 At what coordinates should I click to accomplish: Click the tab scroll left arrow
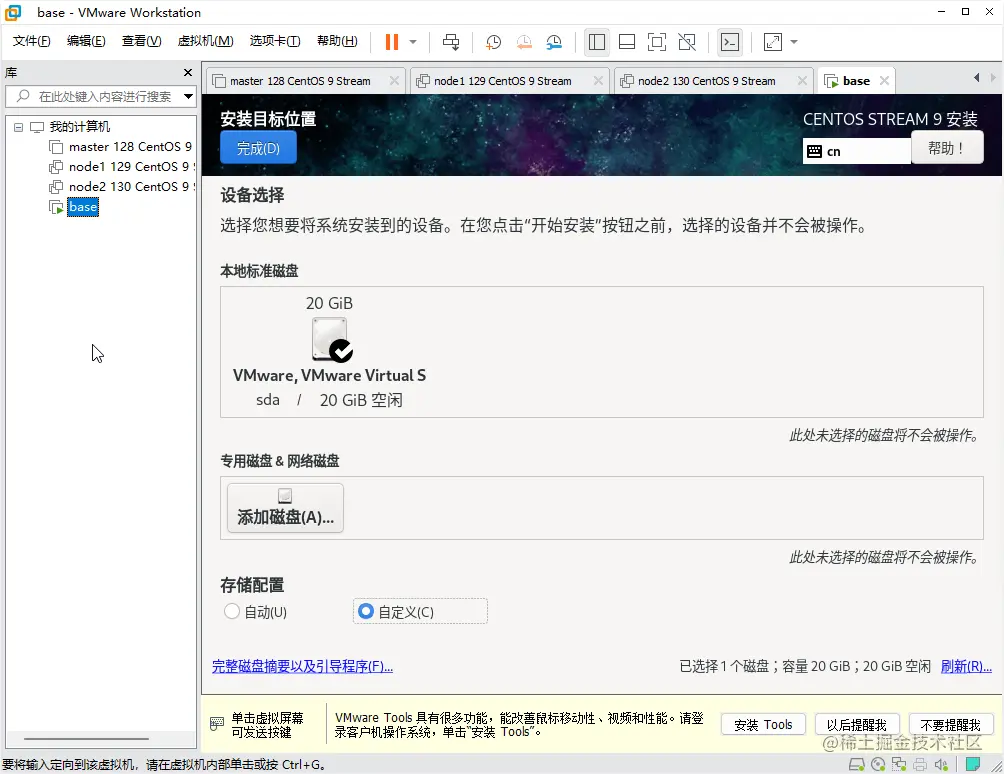[x=976, y=77]
